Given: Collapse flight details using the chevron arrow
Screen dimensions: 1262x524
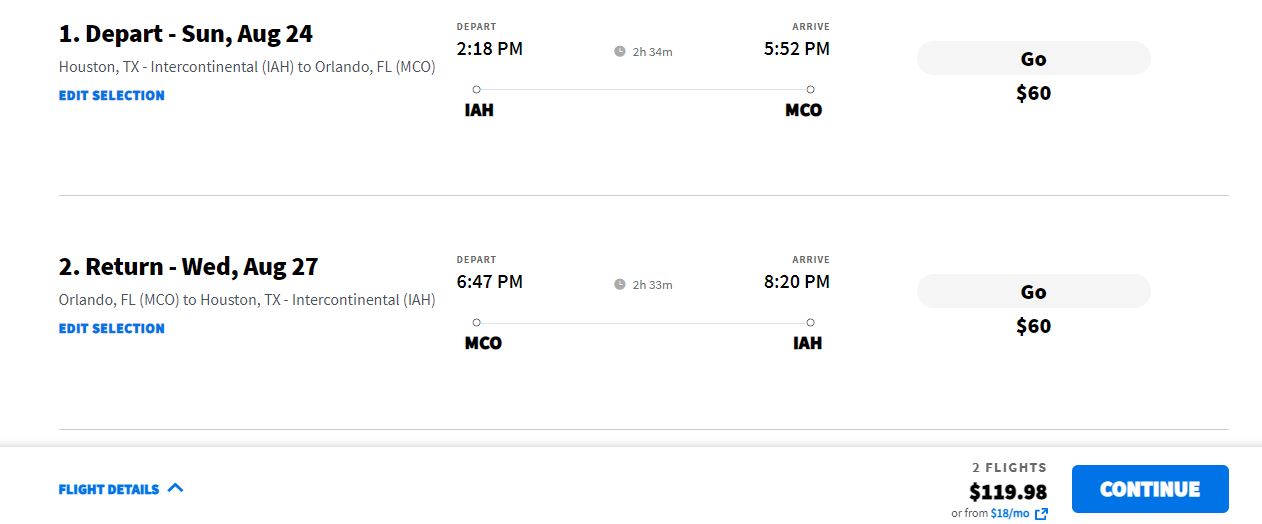Looking at the screenshot, I should [x=176, y=488].
